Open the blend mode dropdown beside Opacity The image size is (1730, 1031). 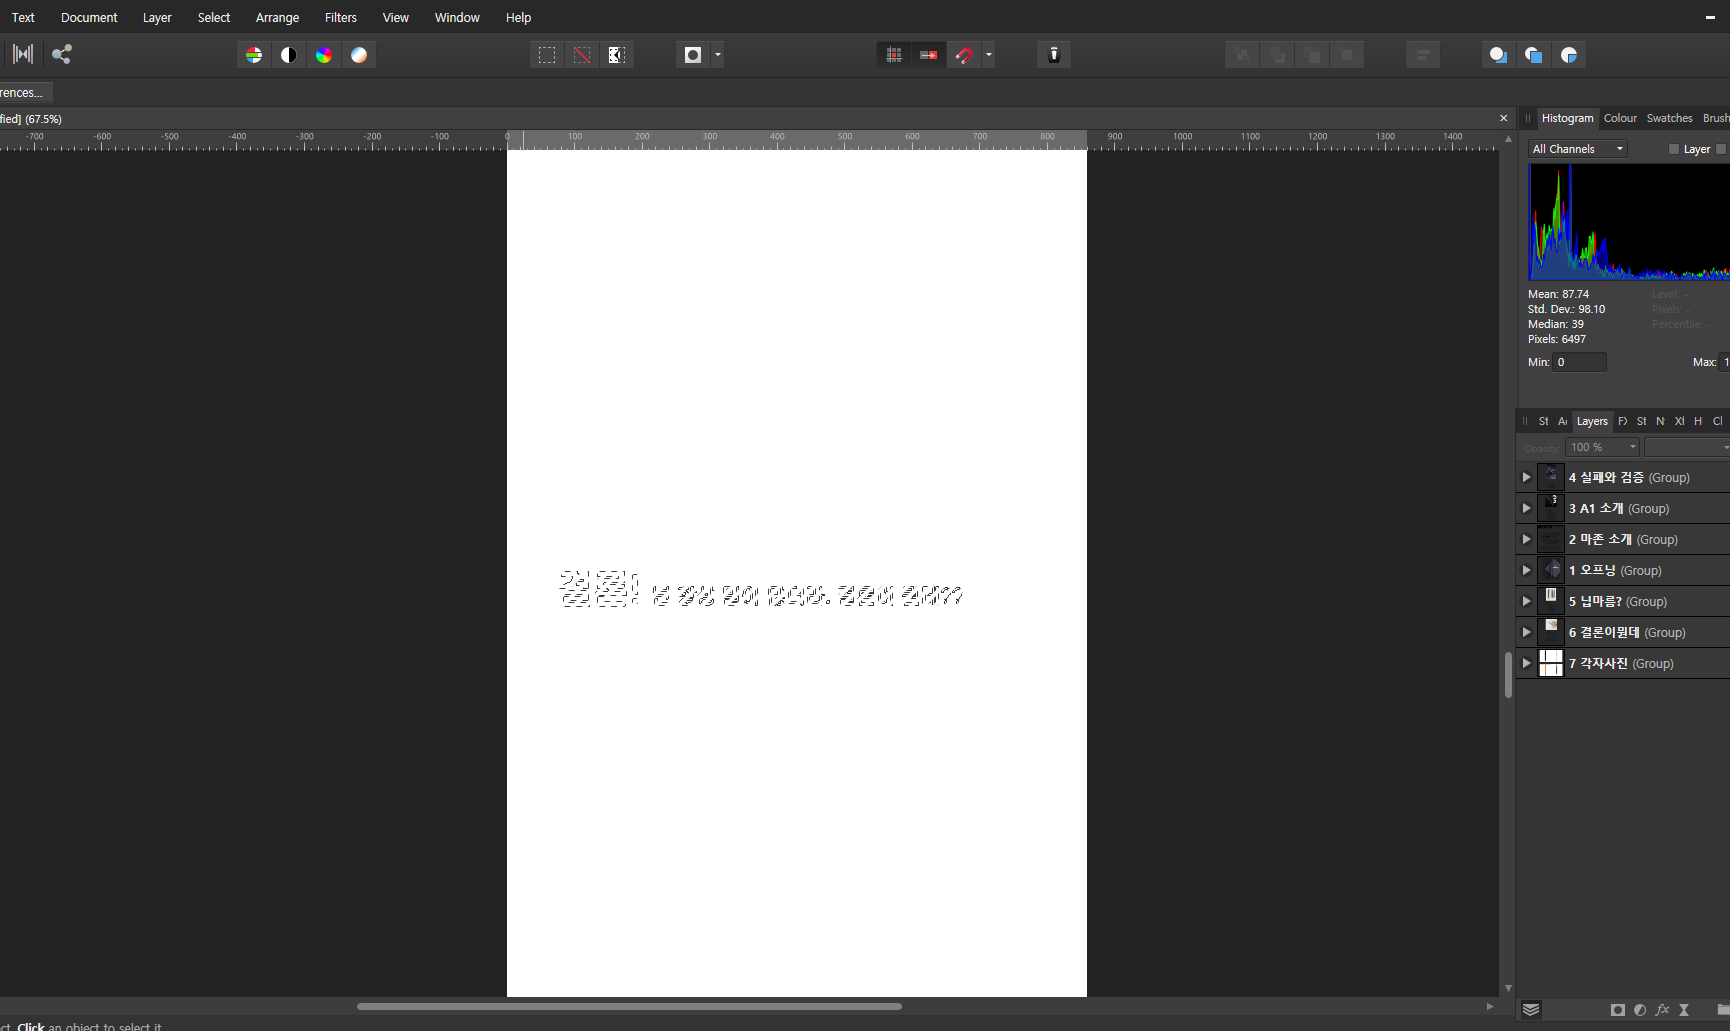point(1688,447)
